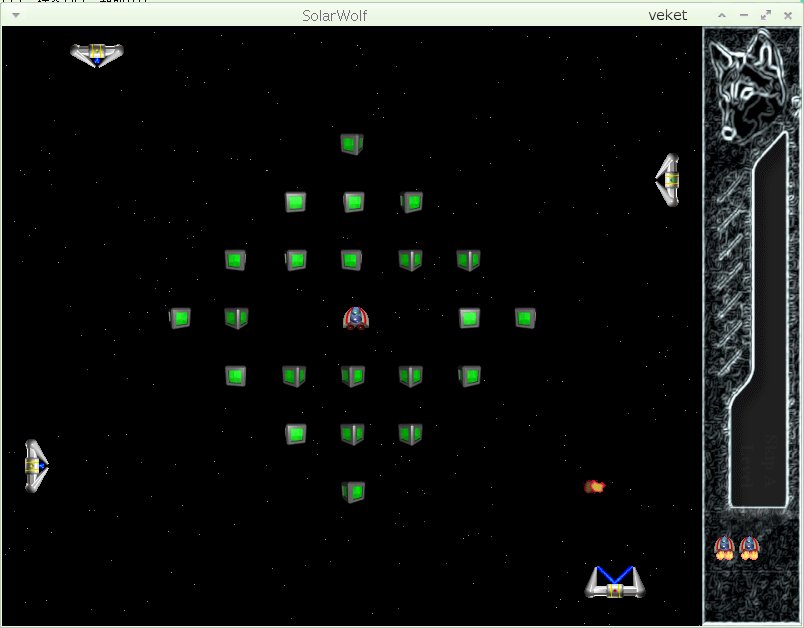Maximize the SolarWolf window
804x628 pixels.
[x=766, y=15]
